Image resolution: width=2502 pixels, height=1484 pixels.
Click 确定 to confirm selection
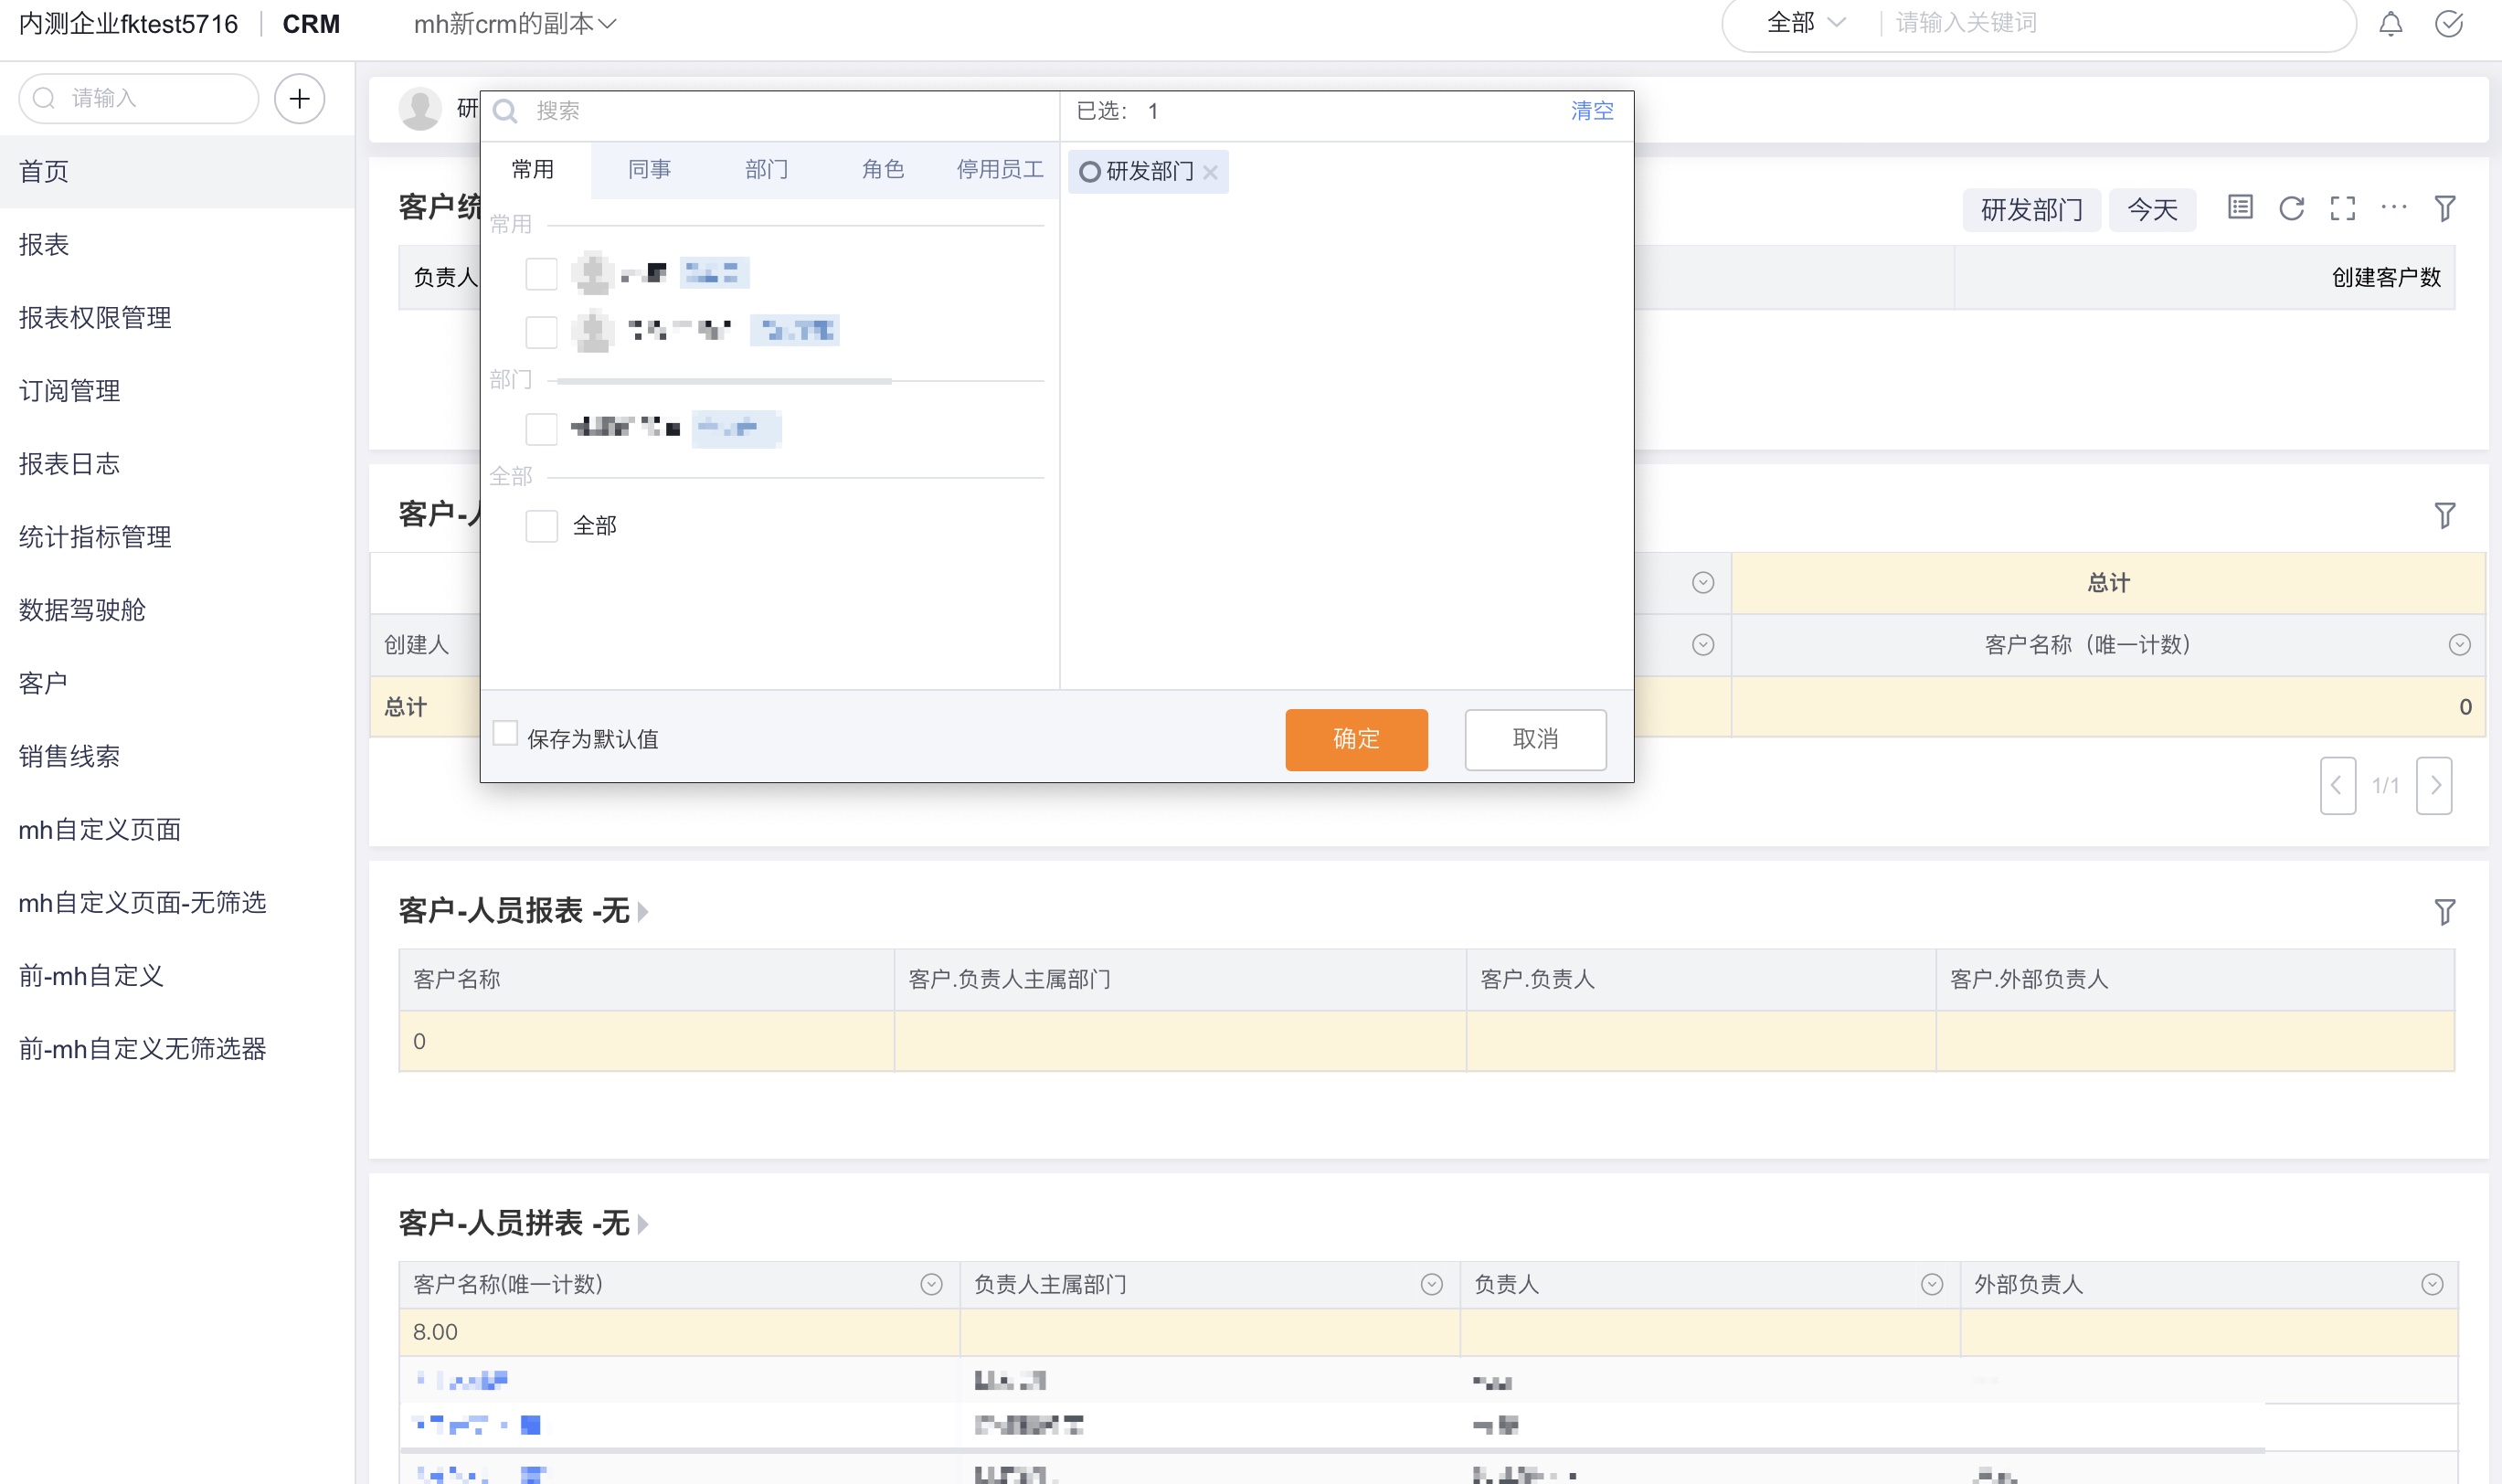(1358, 738)
